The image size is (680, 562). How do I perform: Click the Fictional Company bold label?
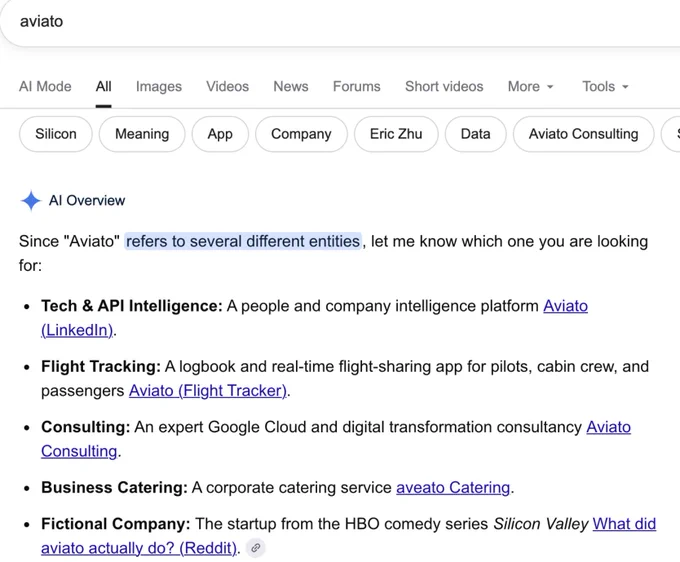[x=116, y=524]
